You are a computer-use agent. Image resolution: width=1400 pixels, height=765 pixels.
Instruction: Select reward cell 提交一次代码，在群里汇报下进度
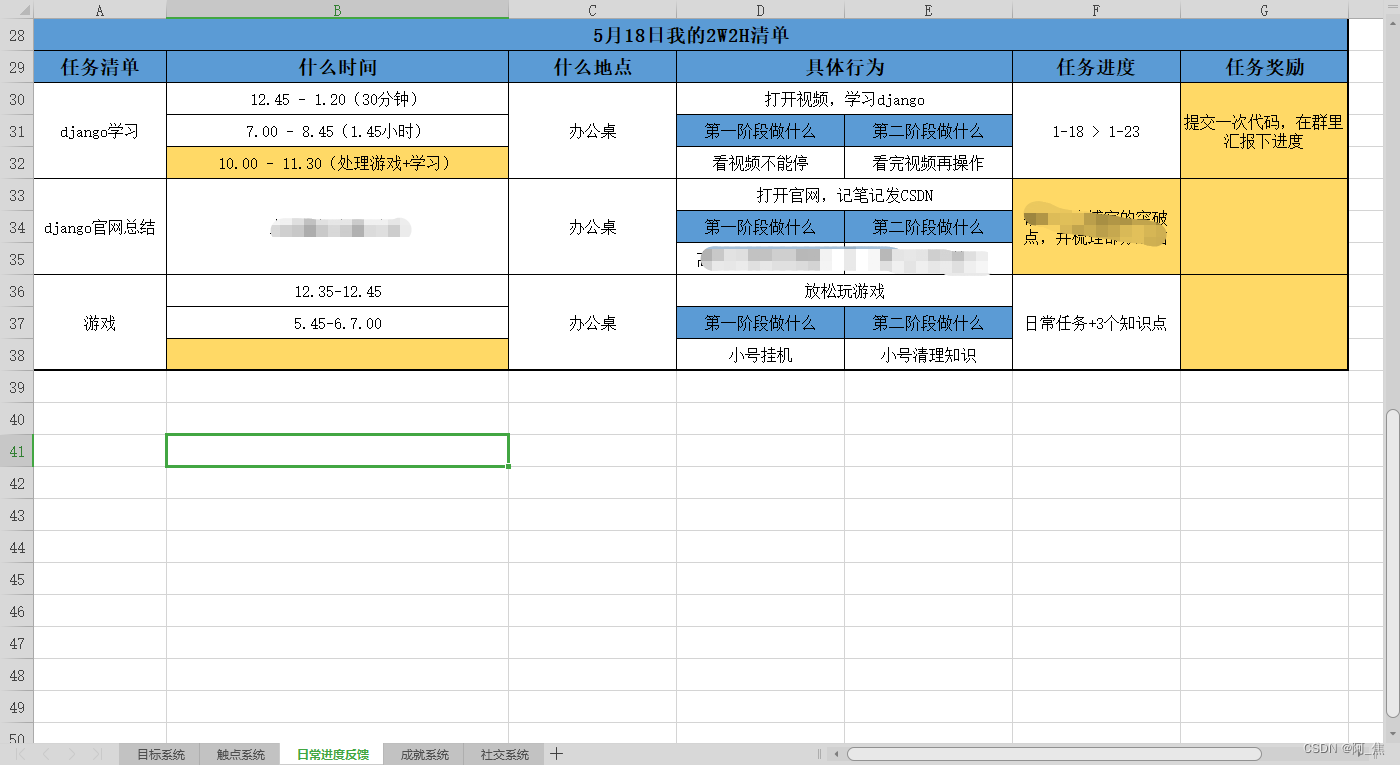point(1264,131)
